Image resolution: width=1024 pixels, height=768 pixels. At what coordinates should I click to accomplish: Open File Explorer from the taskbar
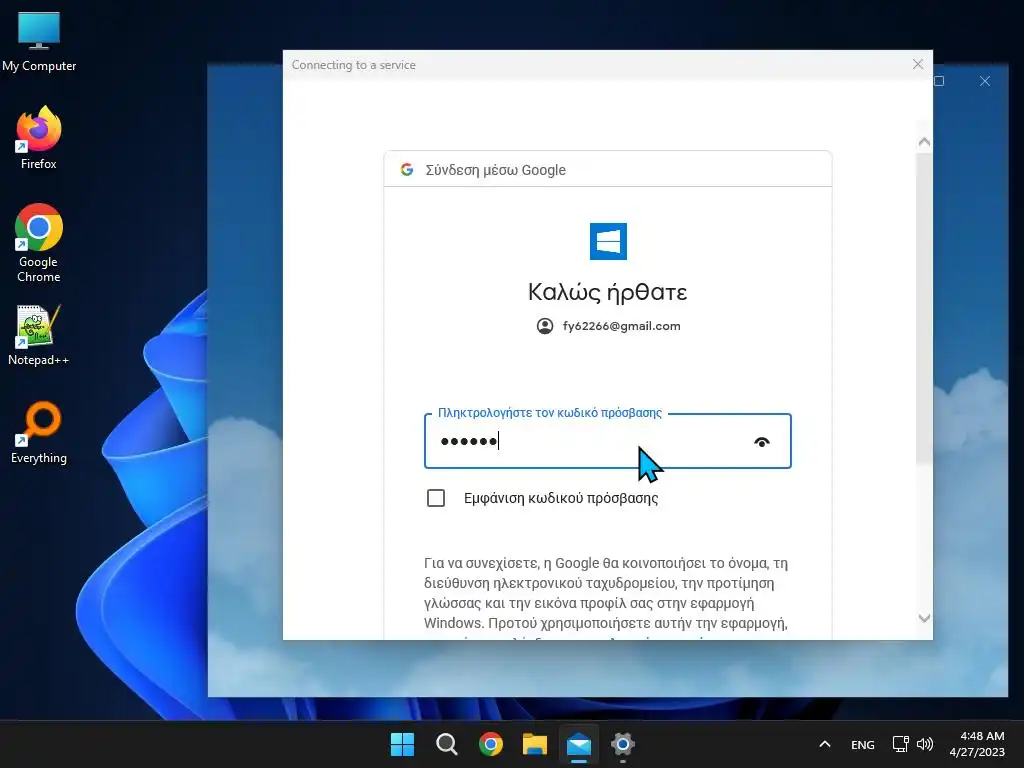tap(534, 744)
